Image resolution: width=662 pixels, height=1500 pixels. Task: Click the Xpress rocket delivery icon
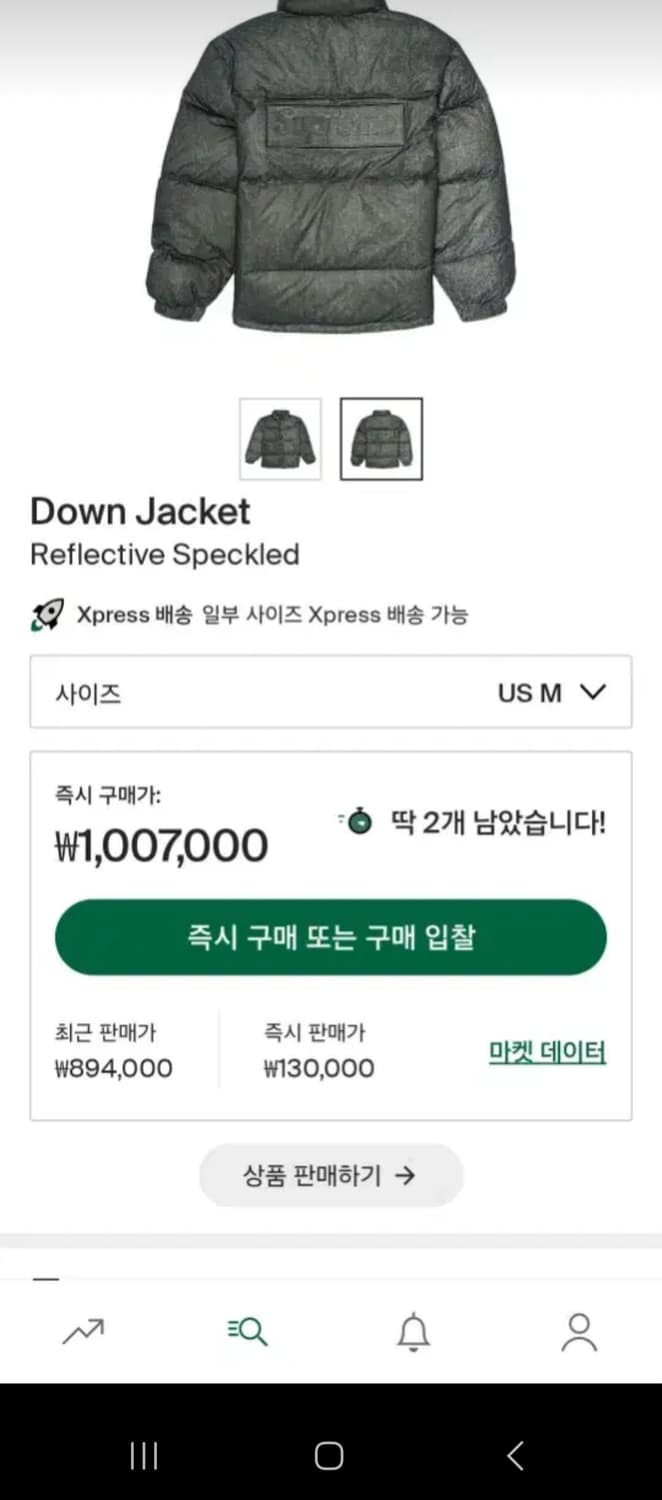coord(46,614)
